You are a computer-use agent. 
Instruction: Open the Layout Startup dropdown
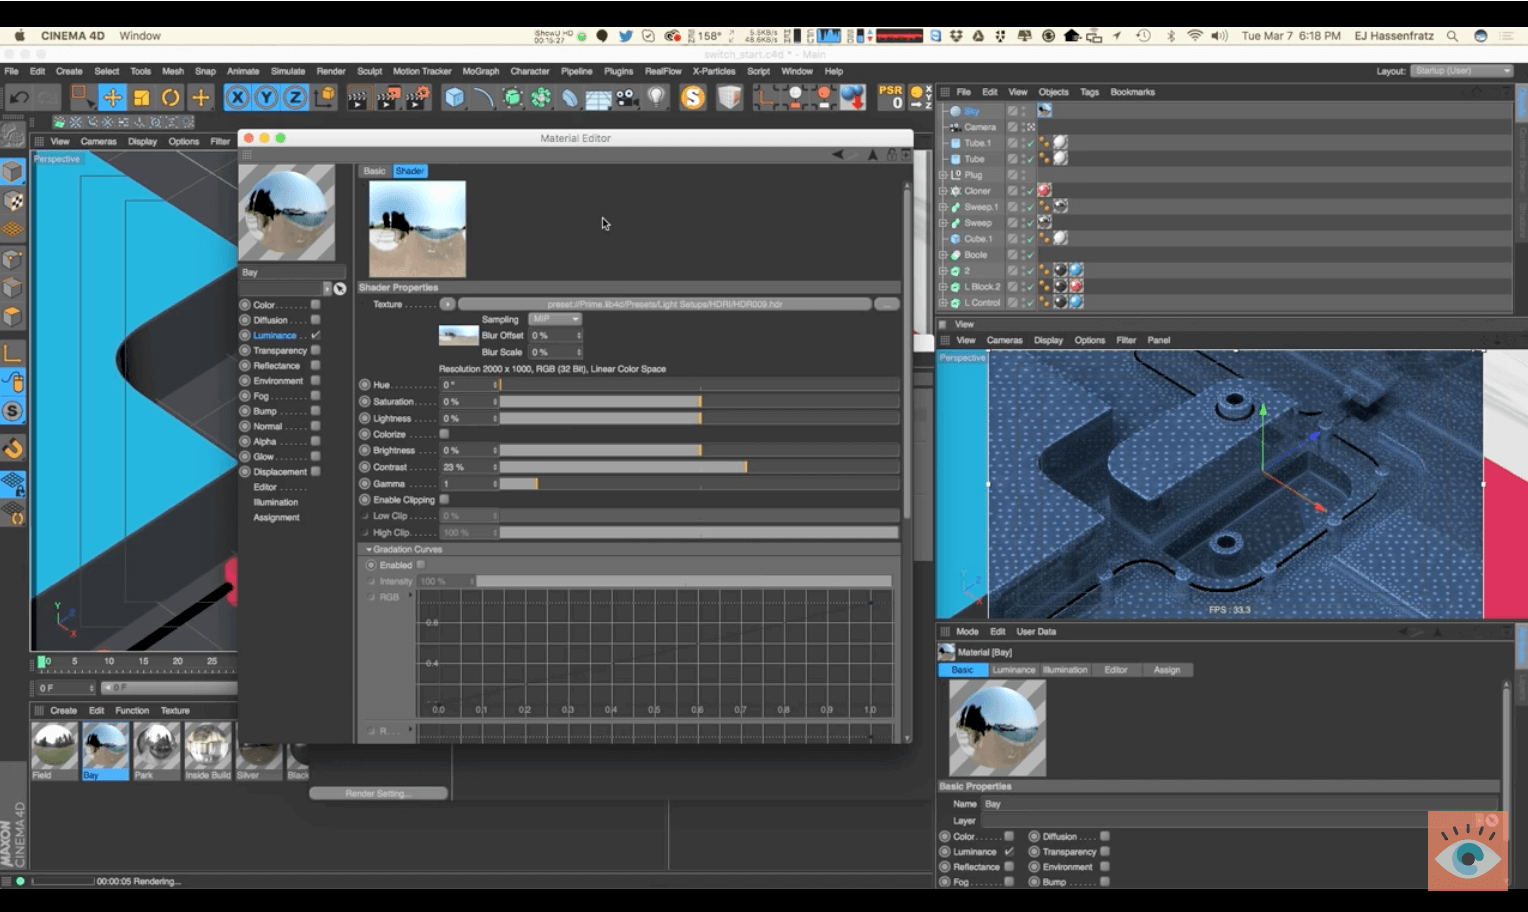click(x=1462, y=71)
